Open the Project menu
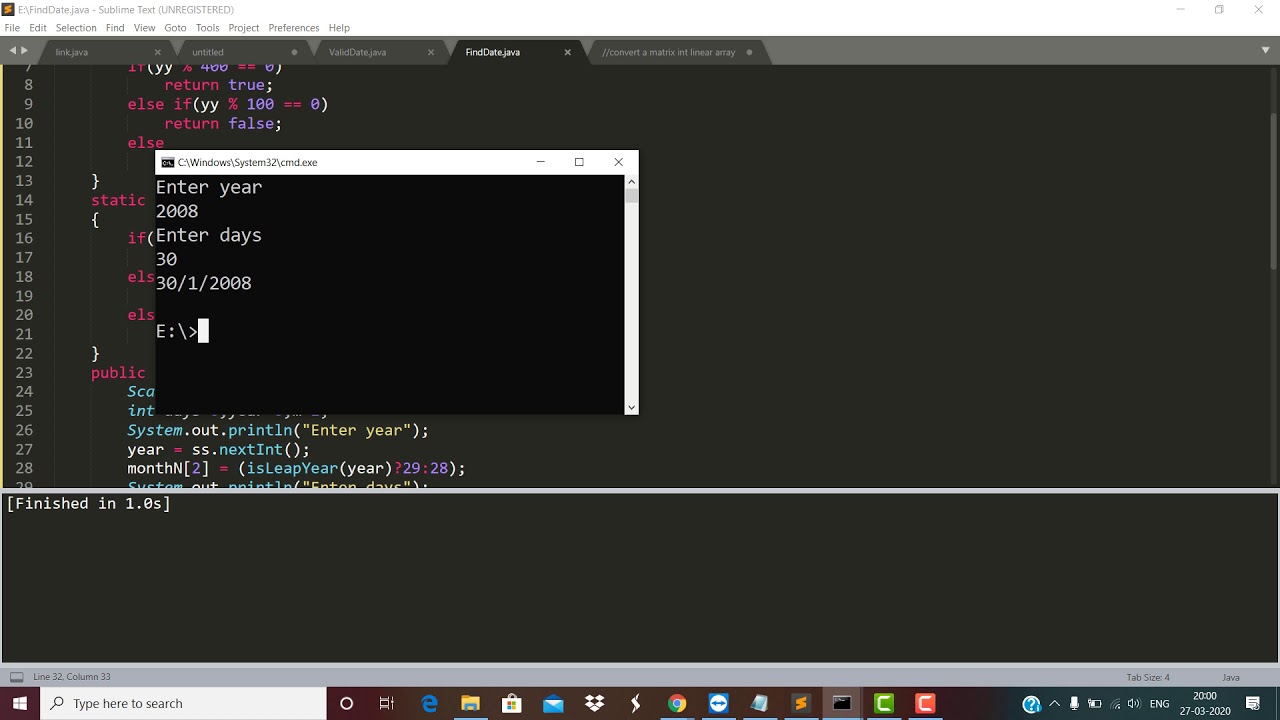1280x720 pixels. pyautogui.click(x=244, y=28)
